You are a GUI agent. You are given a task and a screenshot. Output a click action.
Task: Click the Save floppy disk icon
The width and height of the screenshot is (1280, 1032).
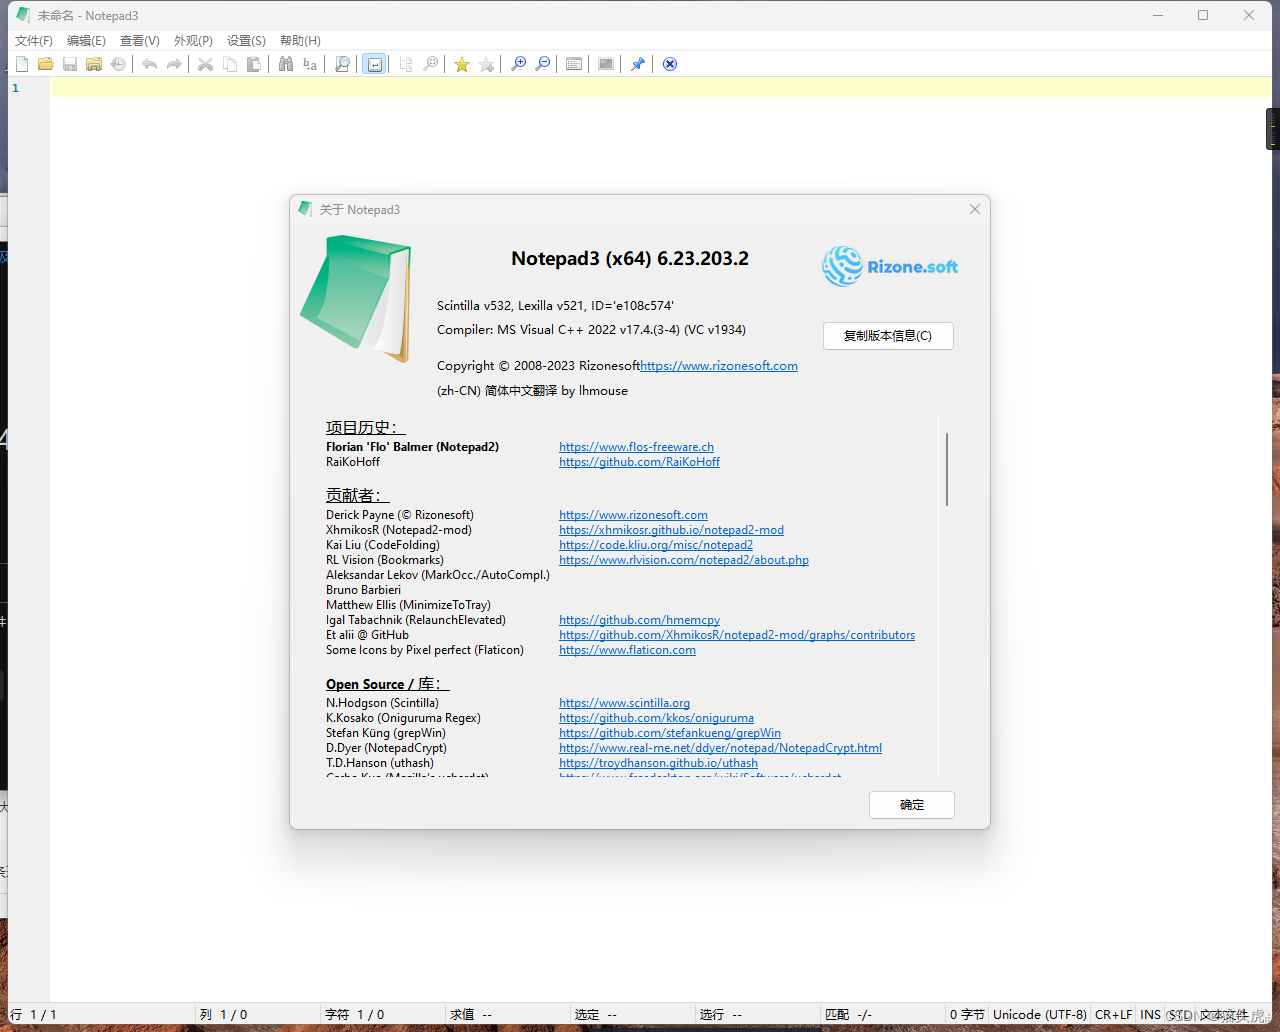(x=70, y=64)
